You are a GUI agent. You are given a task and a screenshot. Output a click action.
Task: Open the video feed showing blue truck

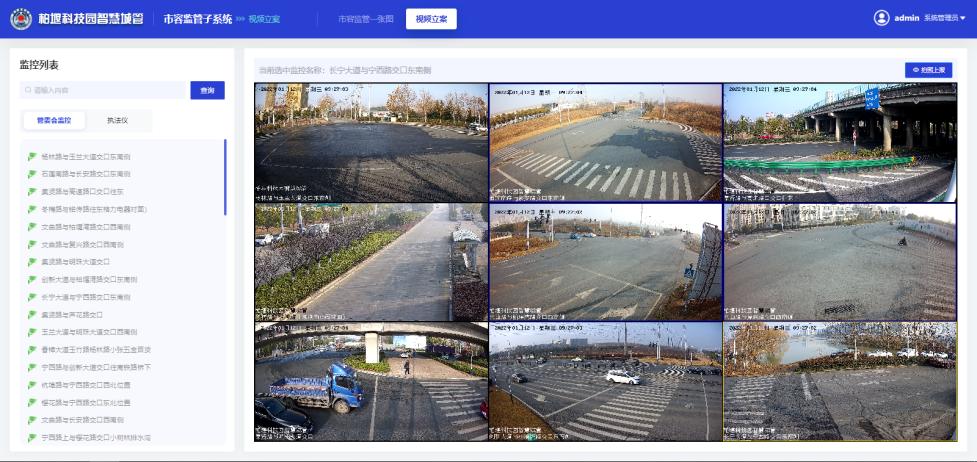coord(371,381)
